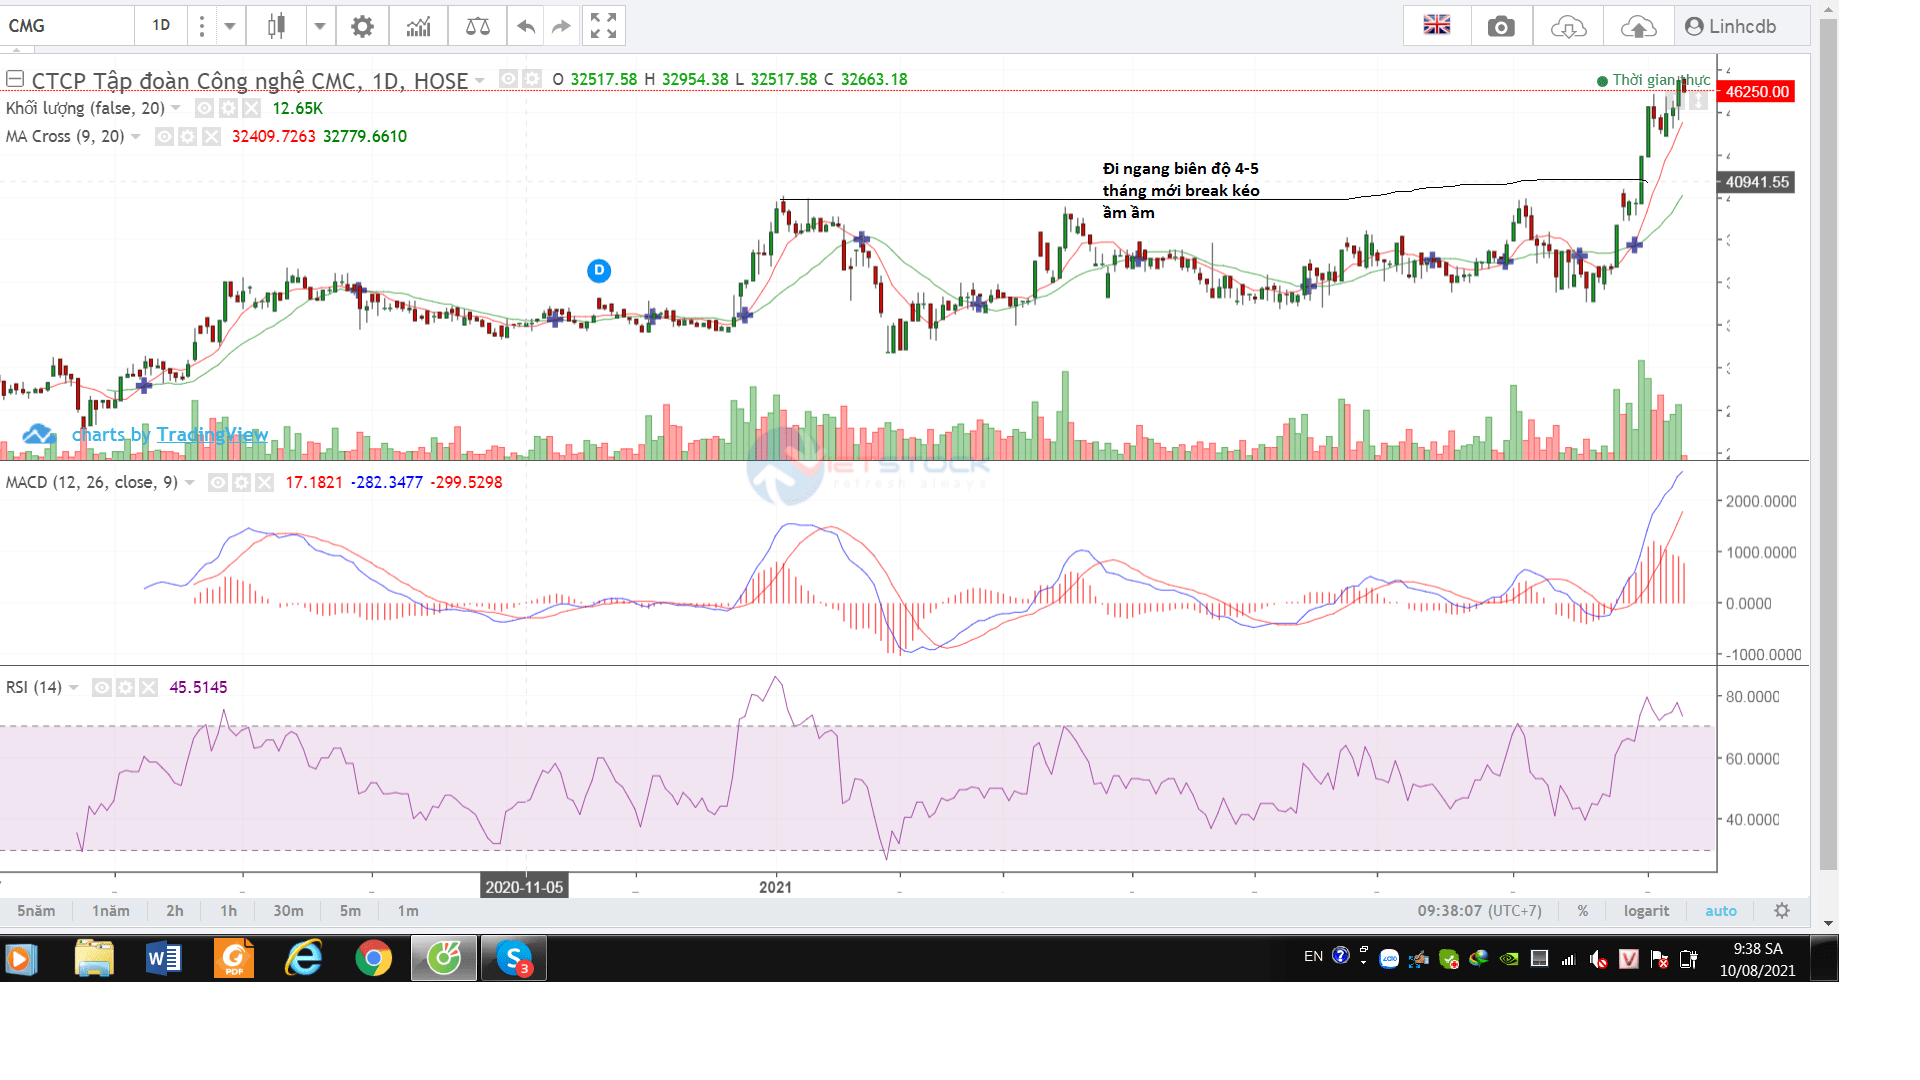Open the candlestick chart style button

276,26
